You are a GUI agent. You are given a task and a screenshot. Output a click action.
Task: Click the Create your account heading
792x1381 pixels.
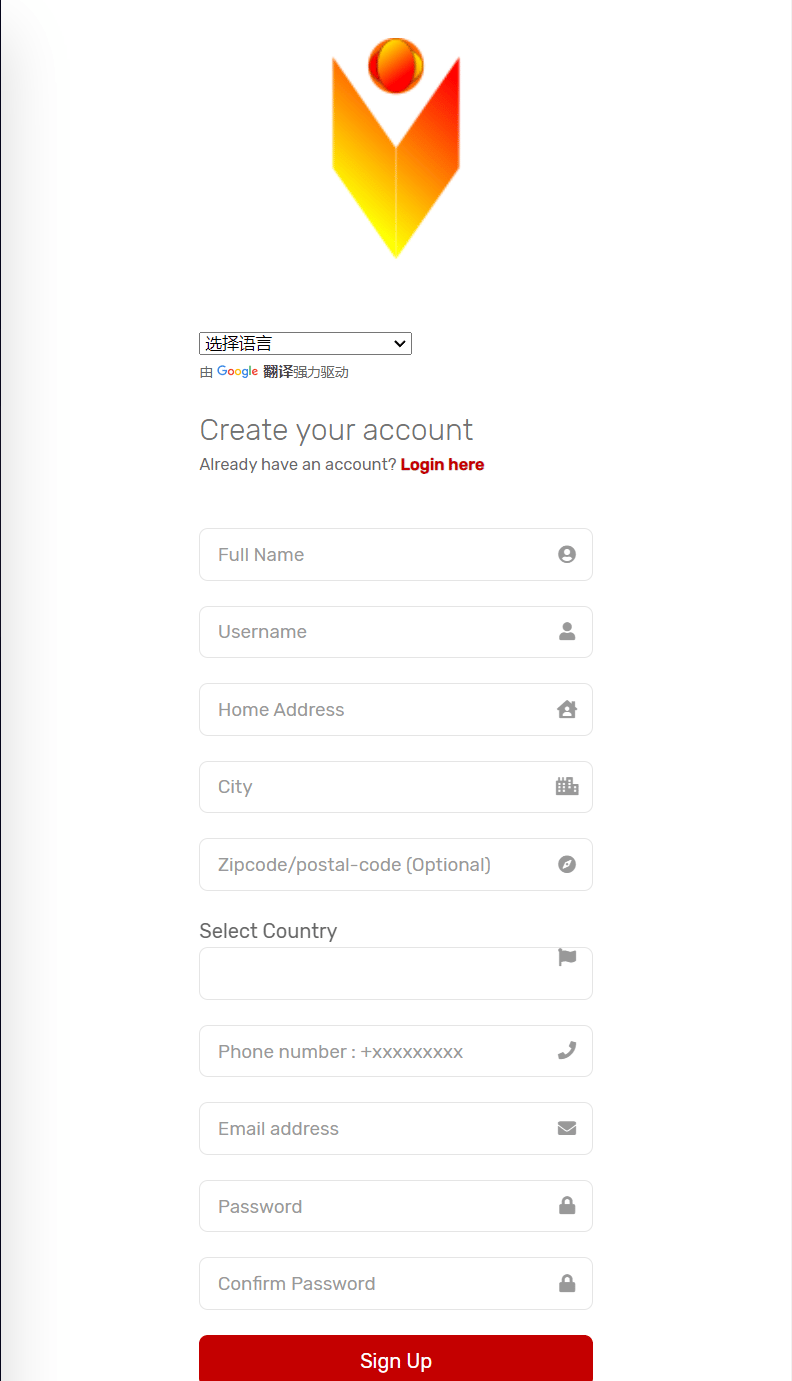(336, 430)
